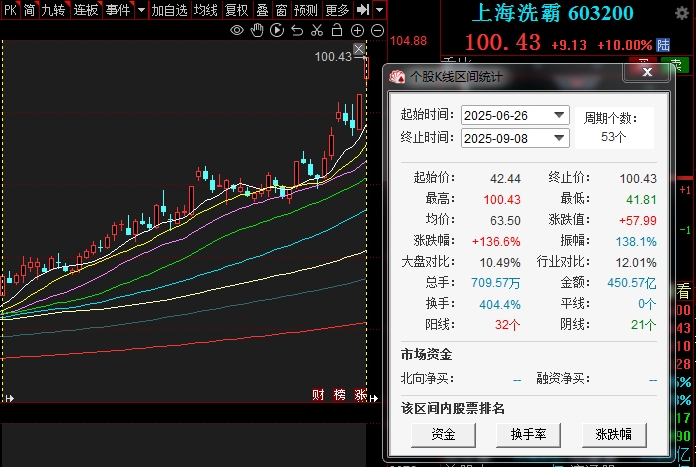696x467 pixels.
Task: Click the 换手率 ranking button
Action: [x=529, y=435]
